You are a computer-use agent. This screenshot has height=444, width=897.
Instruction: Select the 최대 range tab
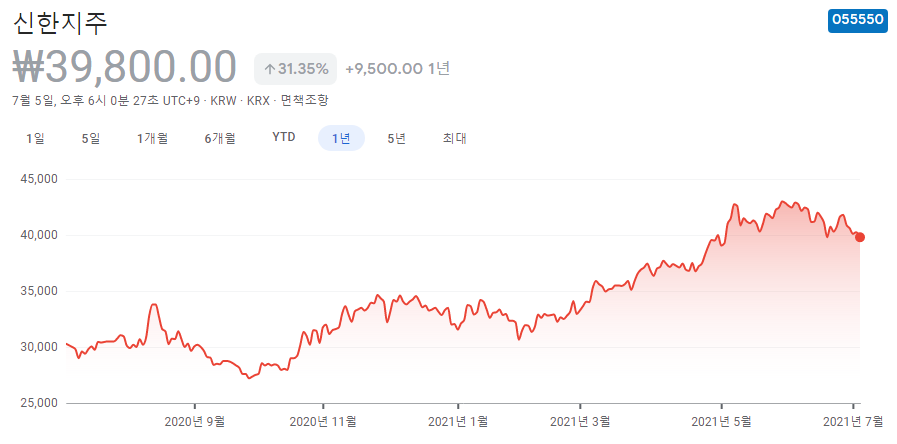tap(455, 138)
